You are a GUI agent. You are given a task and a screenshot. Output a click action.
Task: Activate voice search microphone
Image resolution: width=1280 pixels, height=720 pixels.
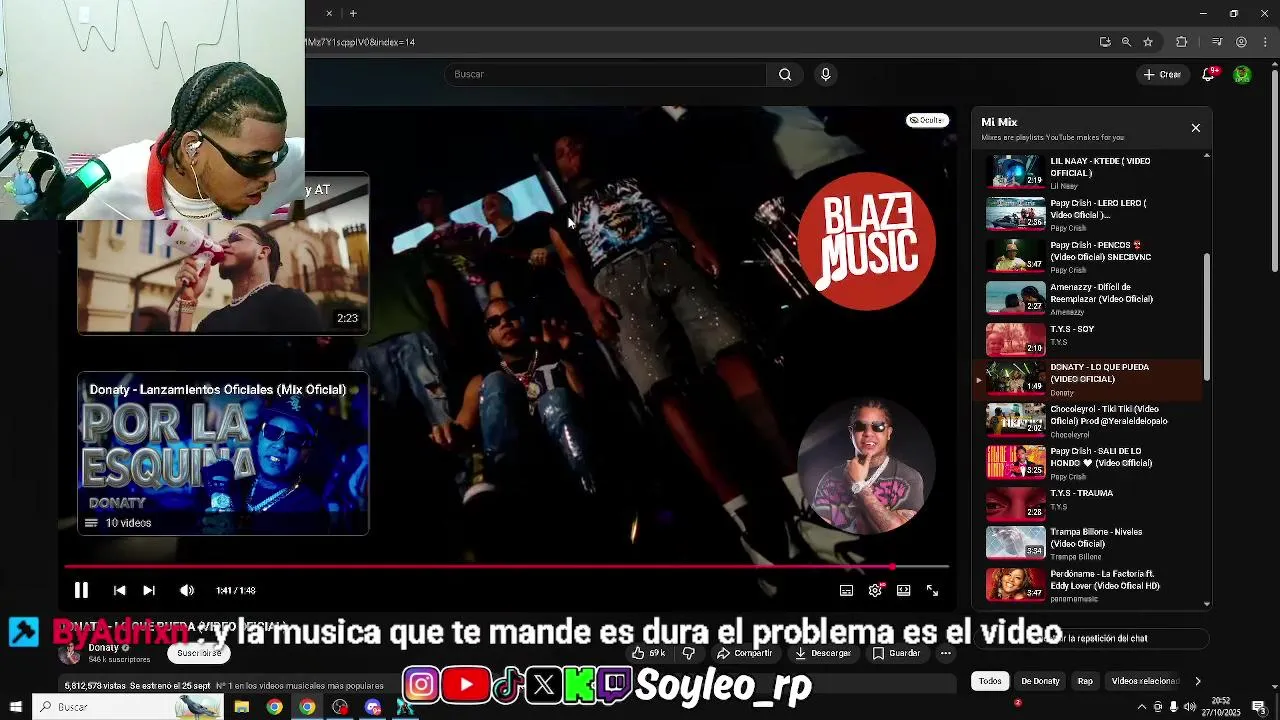tap(825, 74)
